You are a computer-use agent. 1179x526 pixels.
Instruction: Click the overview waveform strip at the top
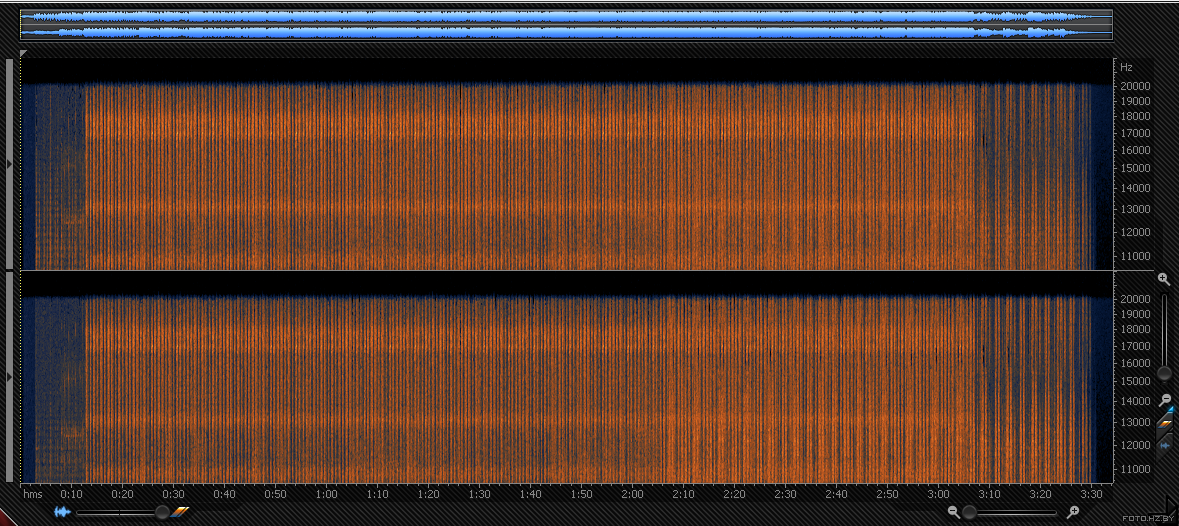[x=566, y=23]
